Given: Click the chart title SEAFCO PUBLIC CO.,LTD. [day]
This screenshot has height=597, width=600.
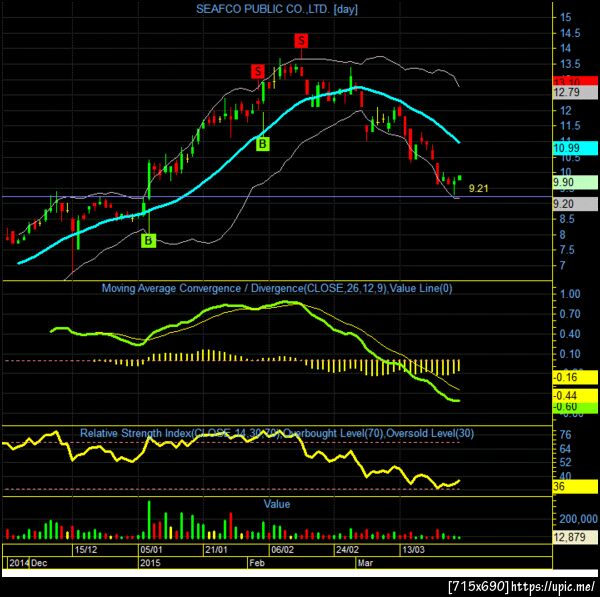Looking at the screenshot, I should click(x=277, y=9).
